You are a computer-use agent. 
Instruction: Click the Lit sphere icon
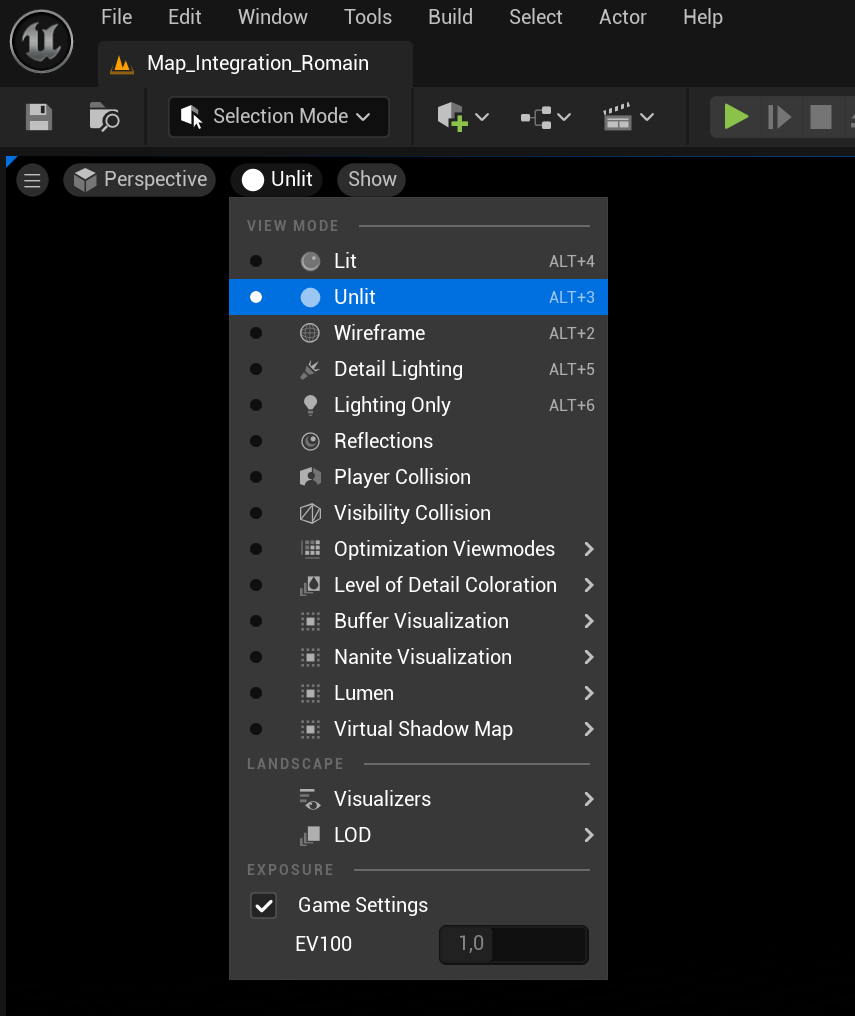point(310,261)
